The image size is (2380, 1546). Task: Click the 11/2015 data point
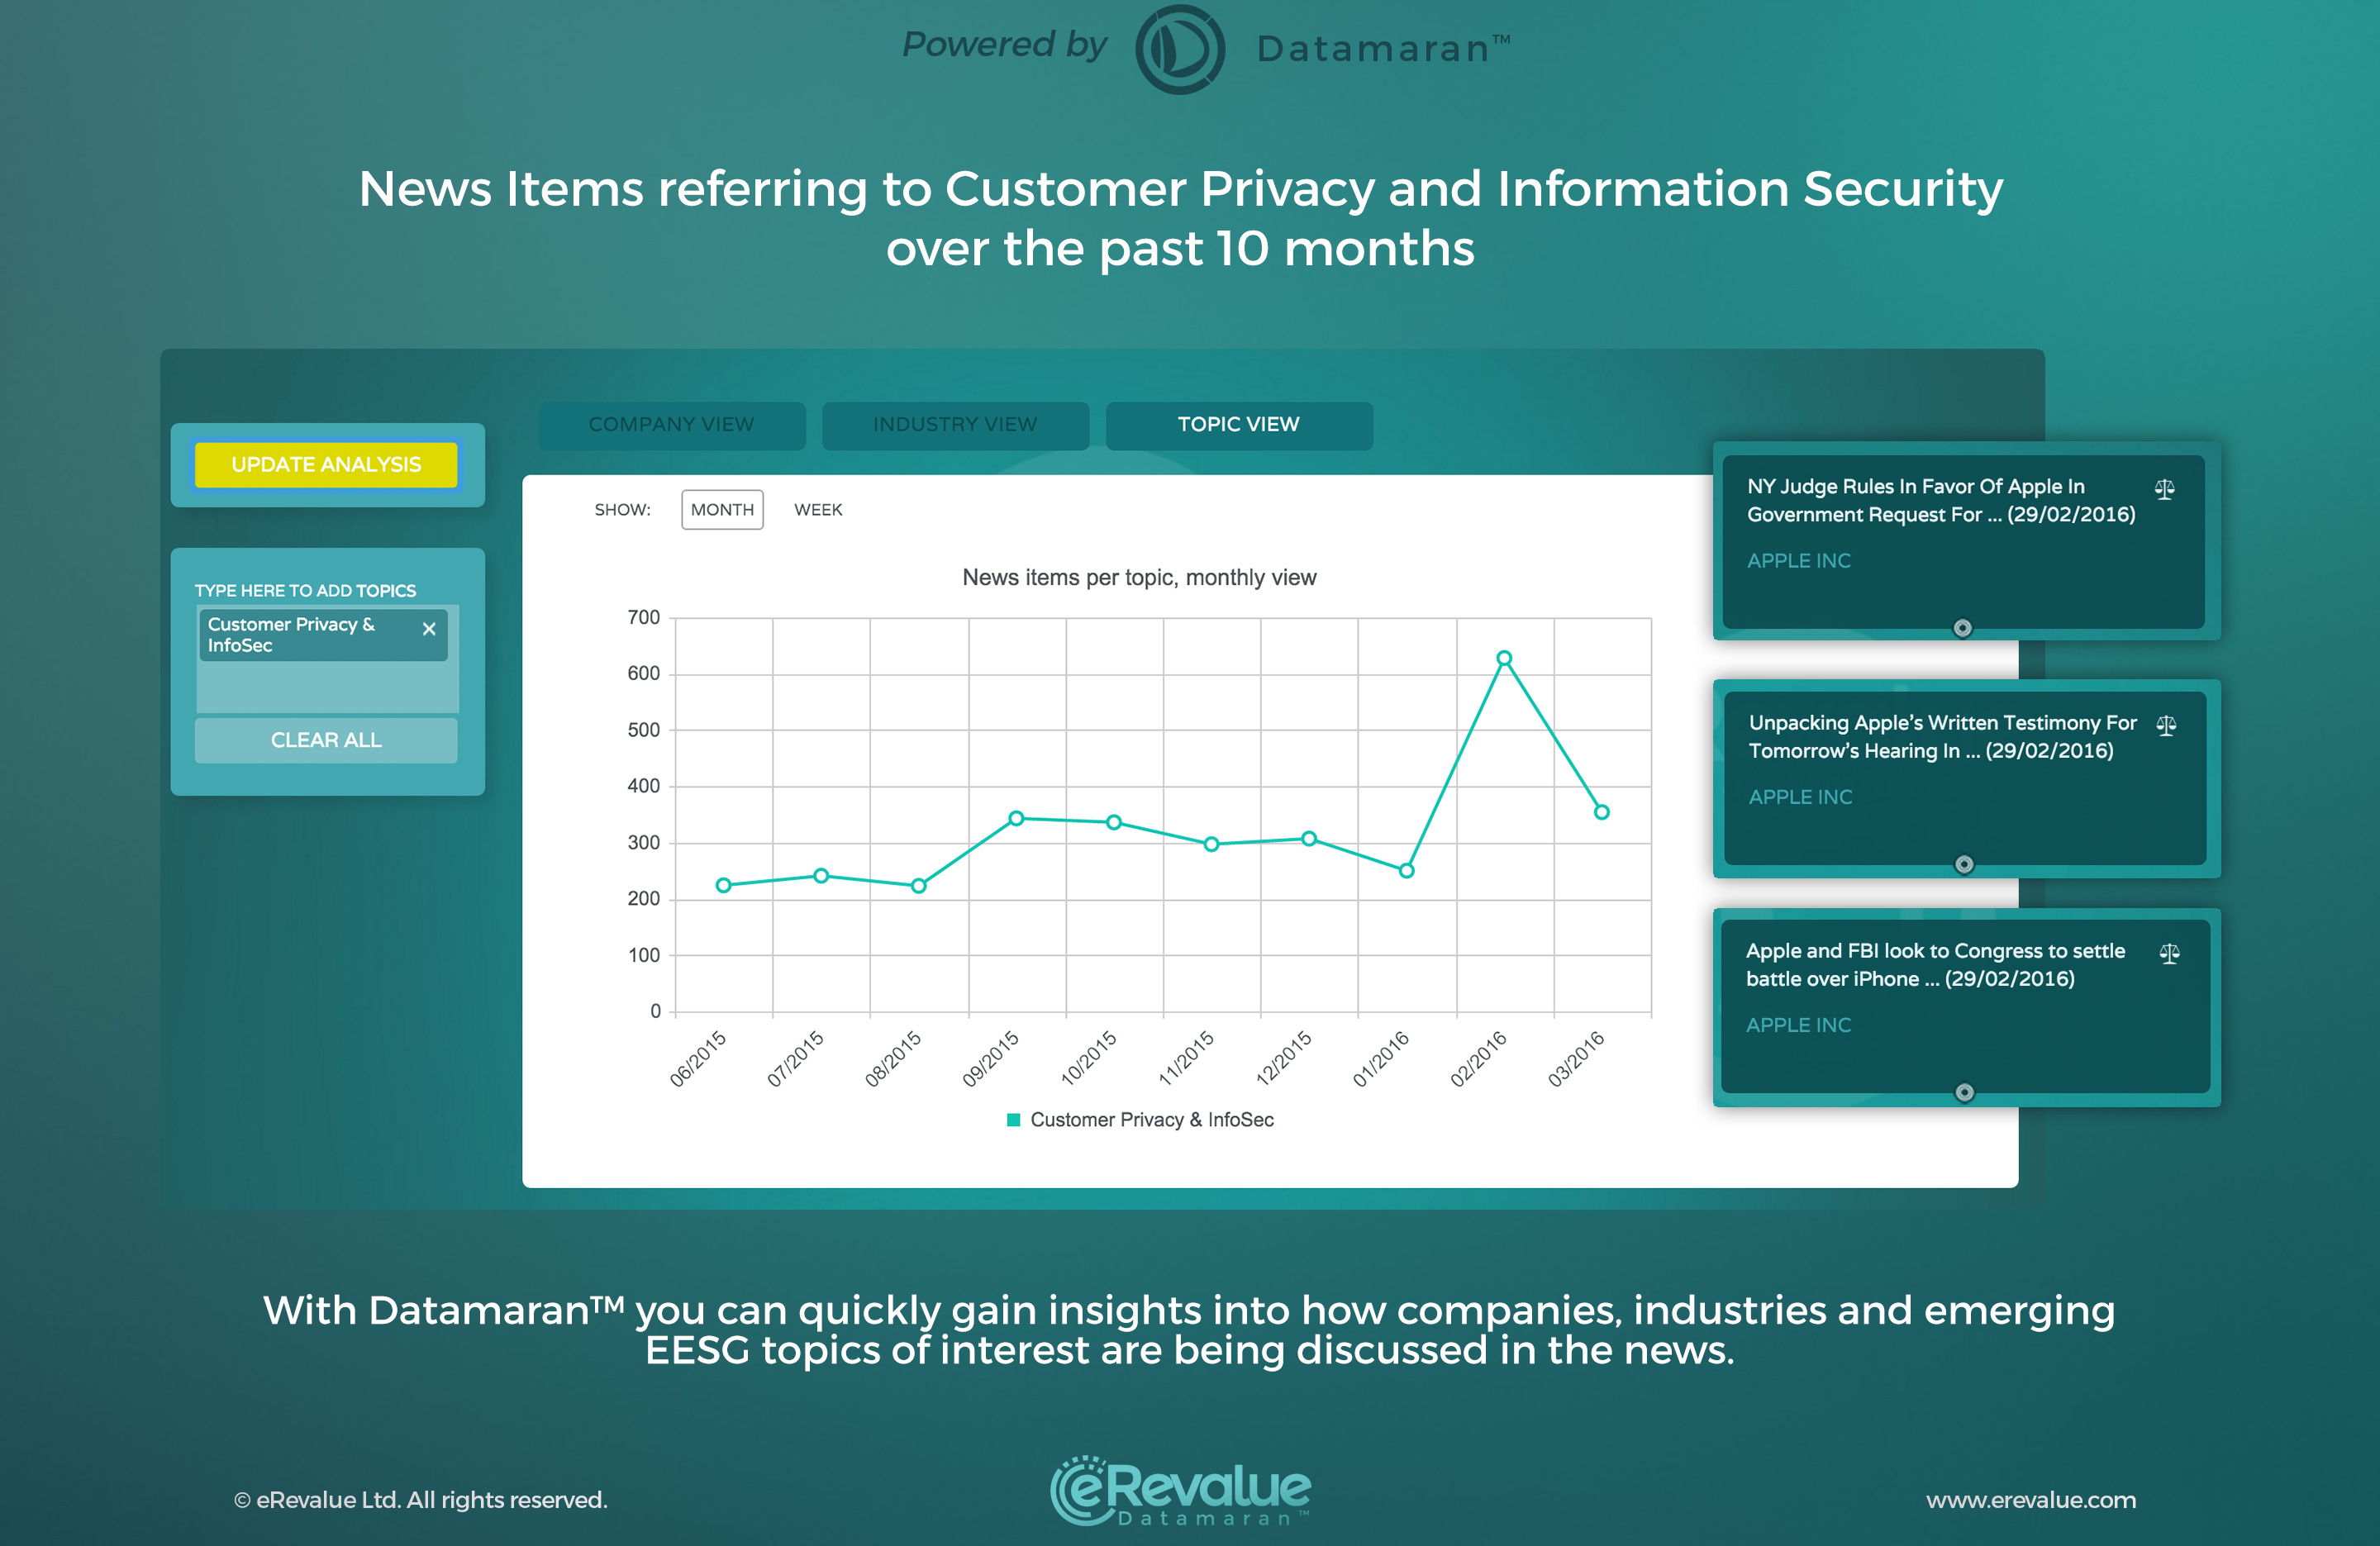pyautogui.click(x=1211, y=844)
